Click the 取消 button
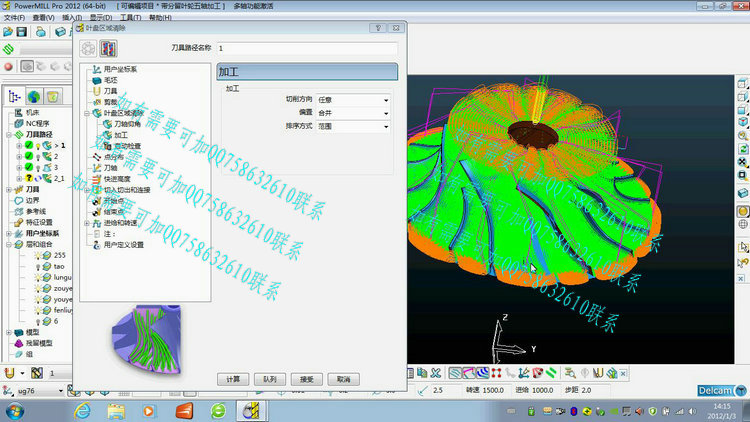Image resolution: width=750 pixels, height=422 pixels. (343, 379)
